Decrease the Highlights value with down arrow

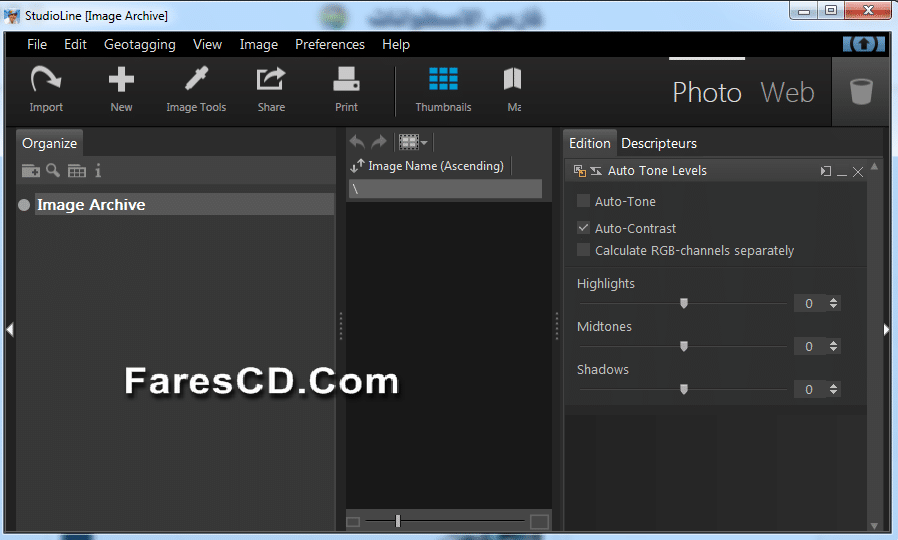coord(834,307)
